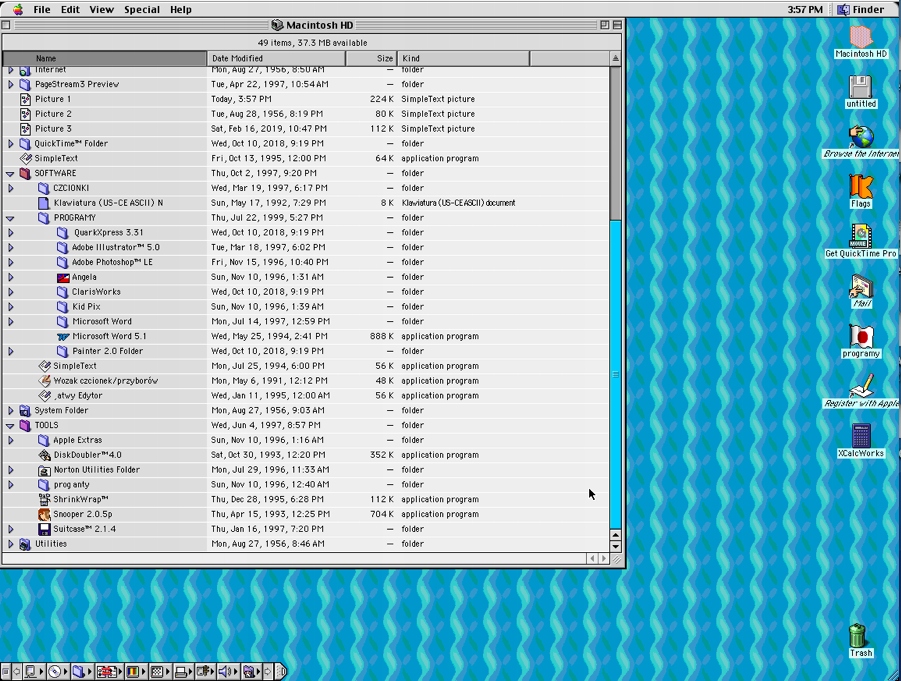Collapse the TOOLS folder triangle
Image resolution: width=901 pixels, height=681 pixels.
pyautogui.click(x=10, y=426)
